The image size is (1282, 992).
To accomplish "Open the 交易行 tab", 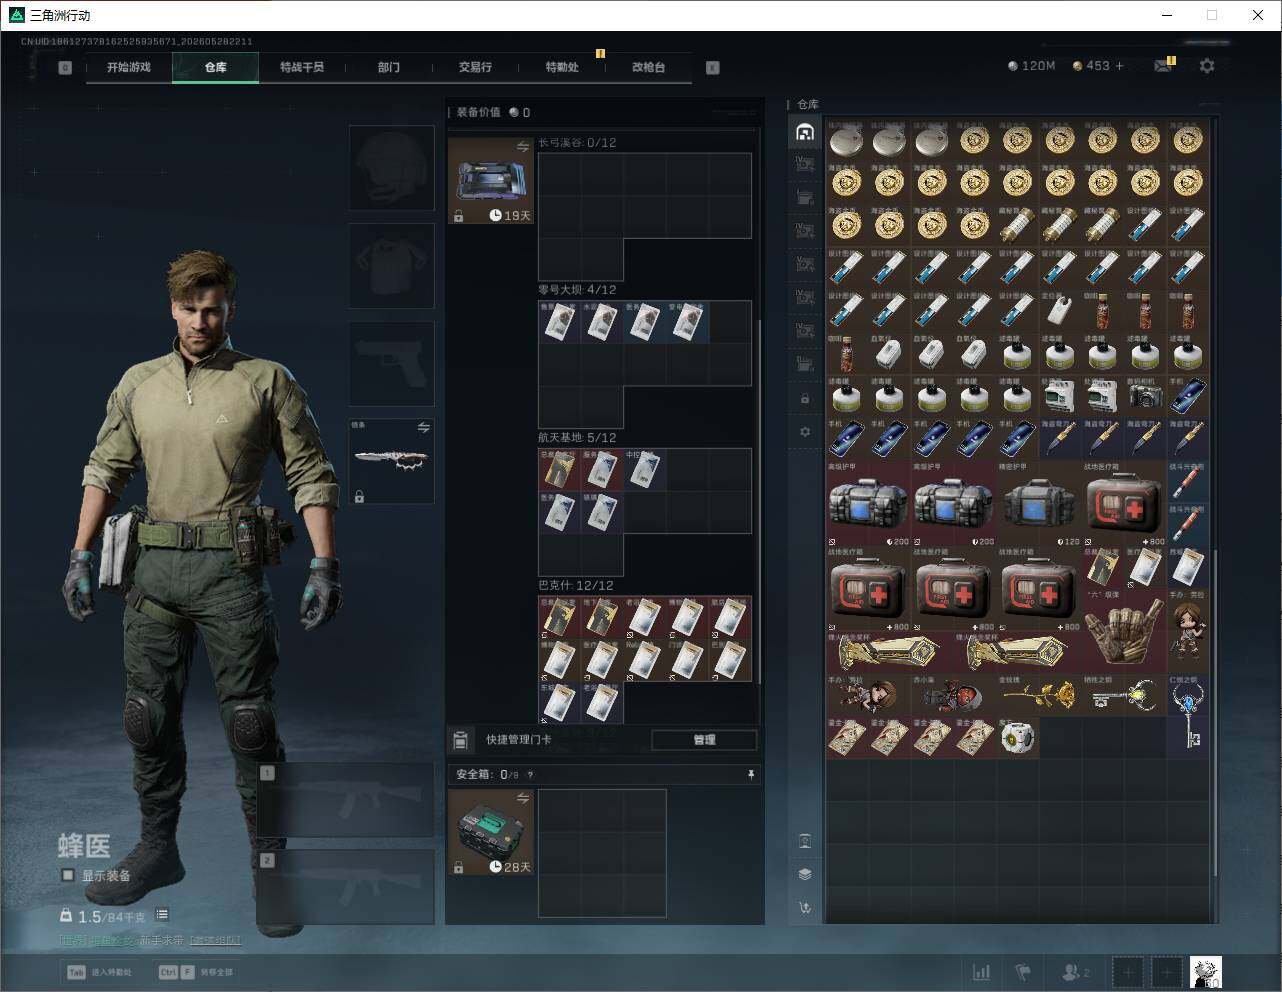I will (475, 67).
